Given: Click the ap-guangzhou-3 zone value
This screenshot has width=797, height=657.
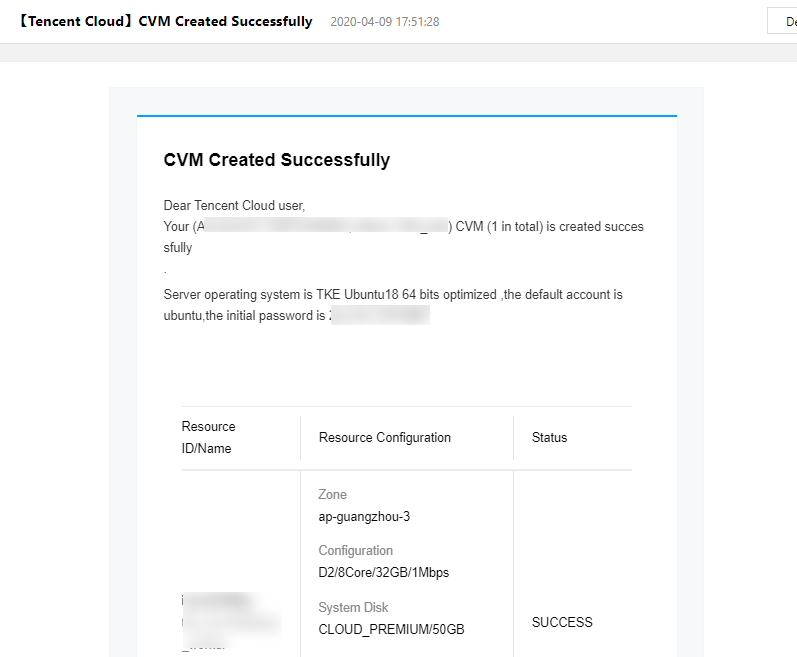Looking at the screenshot, I should point(364,517).
